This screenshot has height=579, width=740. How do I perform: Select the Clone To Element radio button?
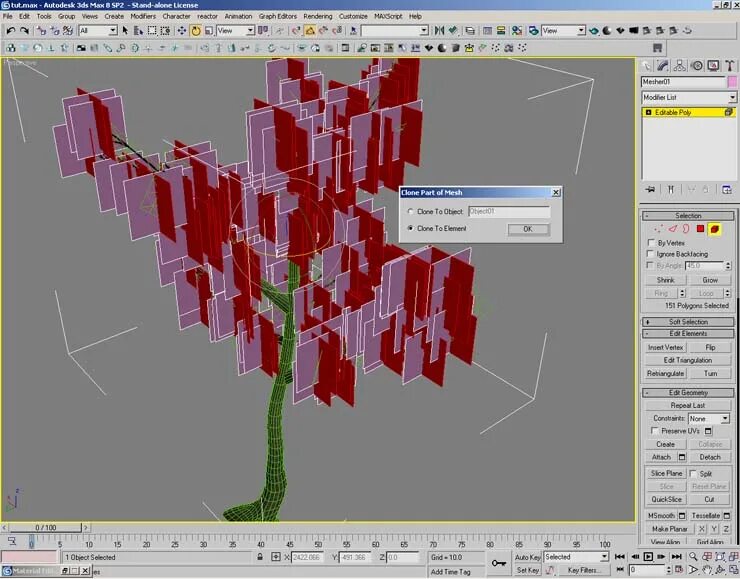click(411, 228)
